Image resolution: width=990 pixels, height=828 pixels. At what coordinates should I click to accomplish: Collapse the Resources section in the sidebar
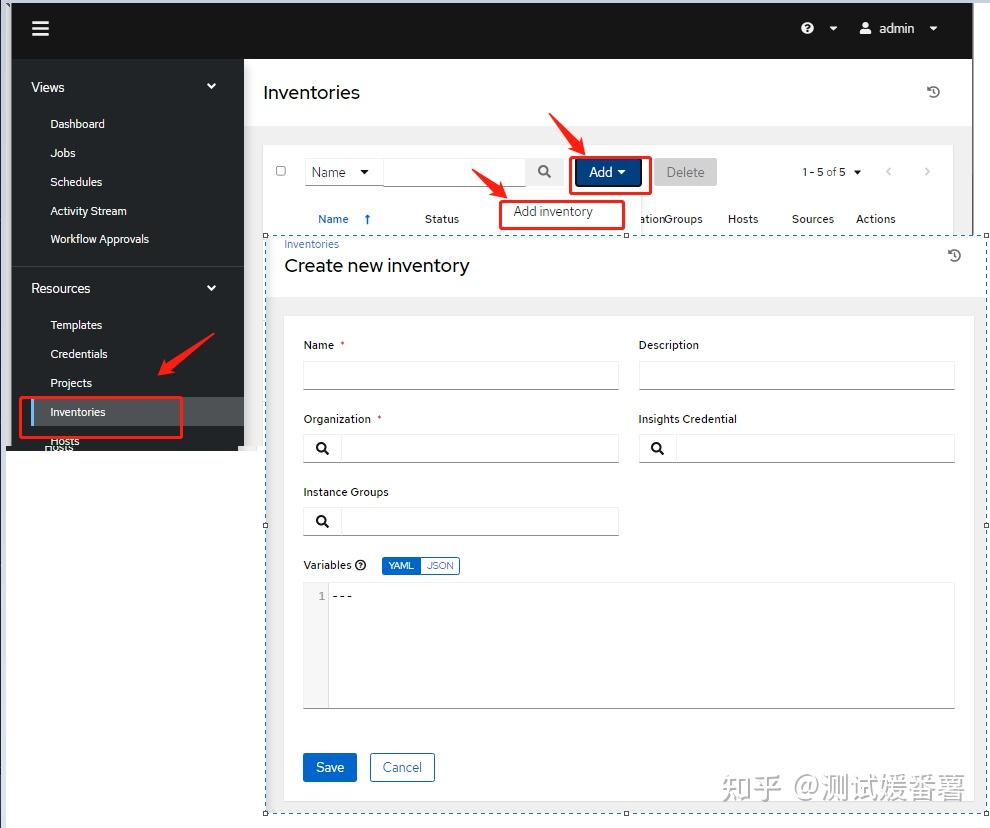pyautogui.click(x=210, y=288)
